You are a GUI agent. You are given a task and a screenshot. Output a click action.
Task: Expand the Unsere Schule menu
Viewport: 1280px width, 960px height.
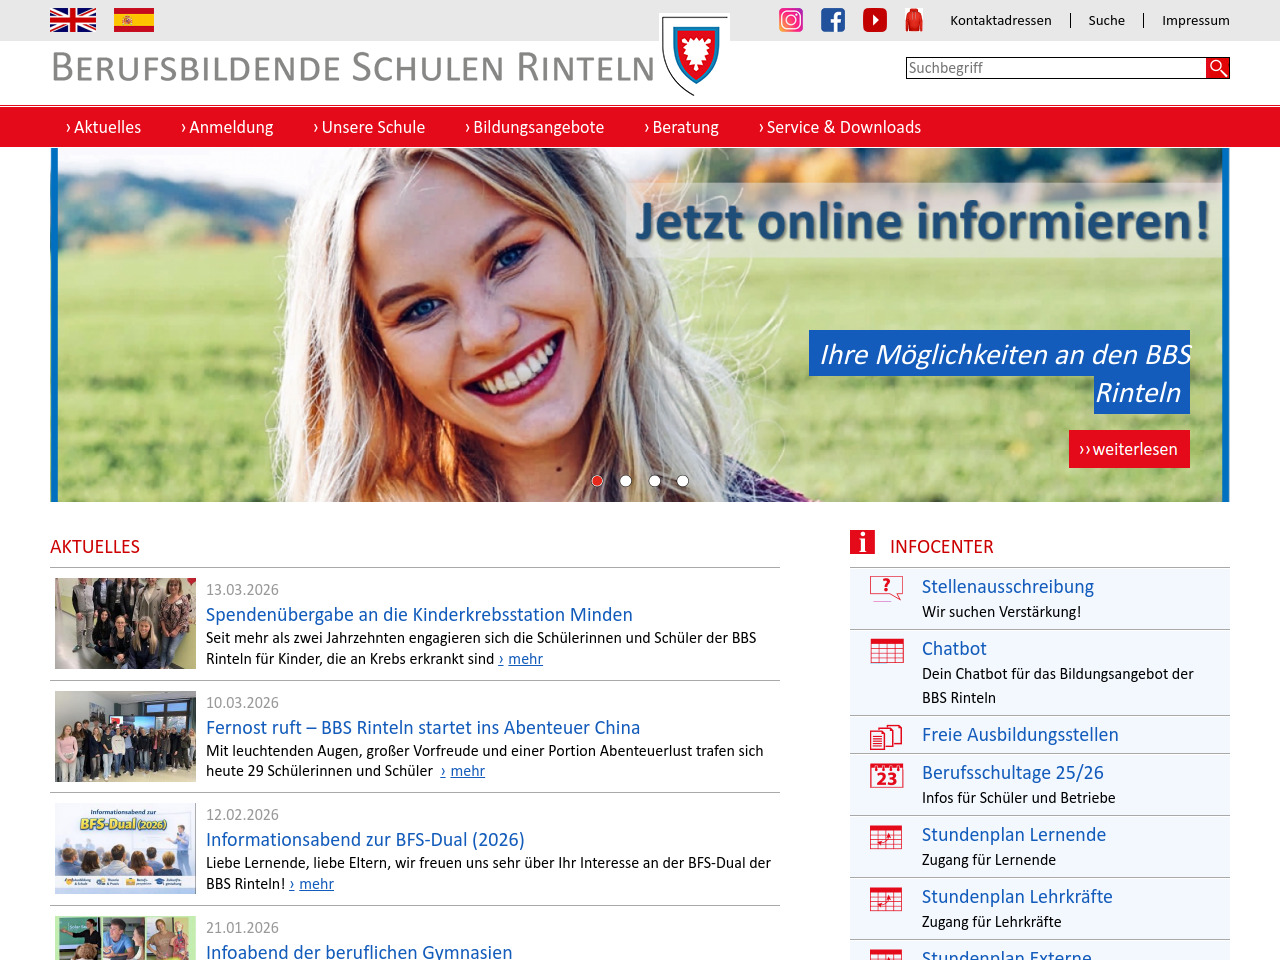pos(369,127)
